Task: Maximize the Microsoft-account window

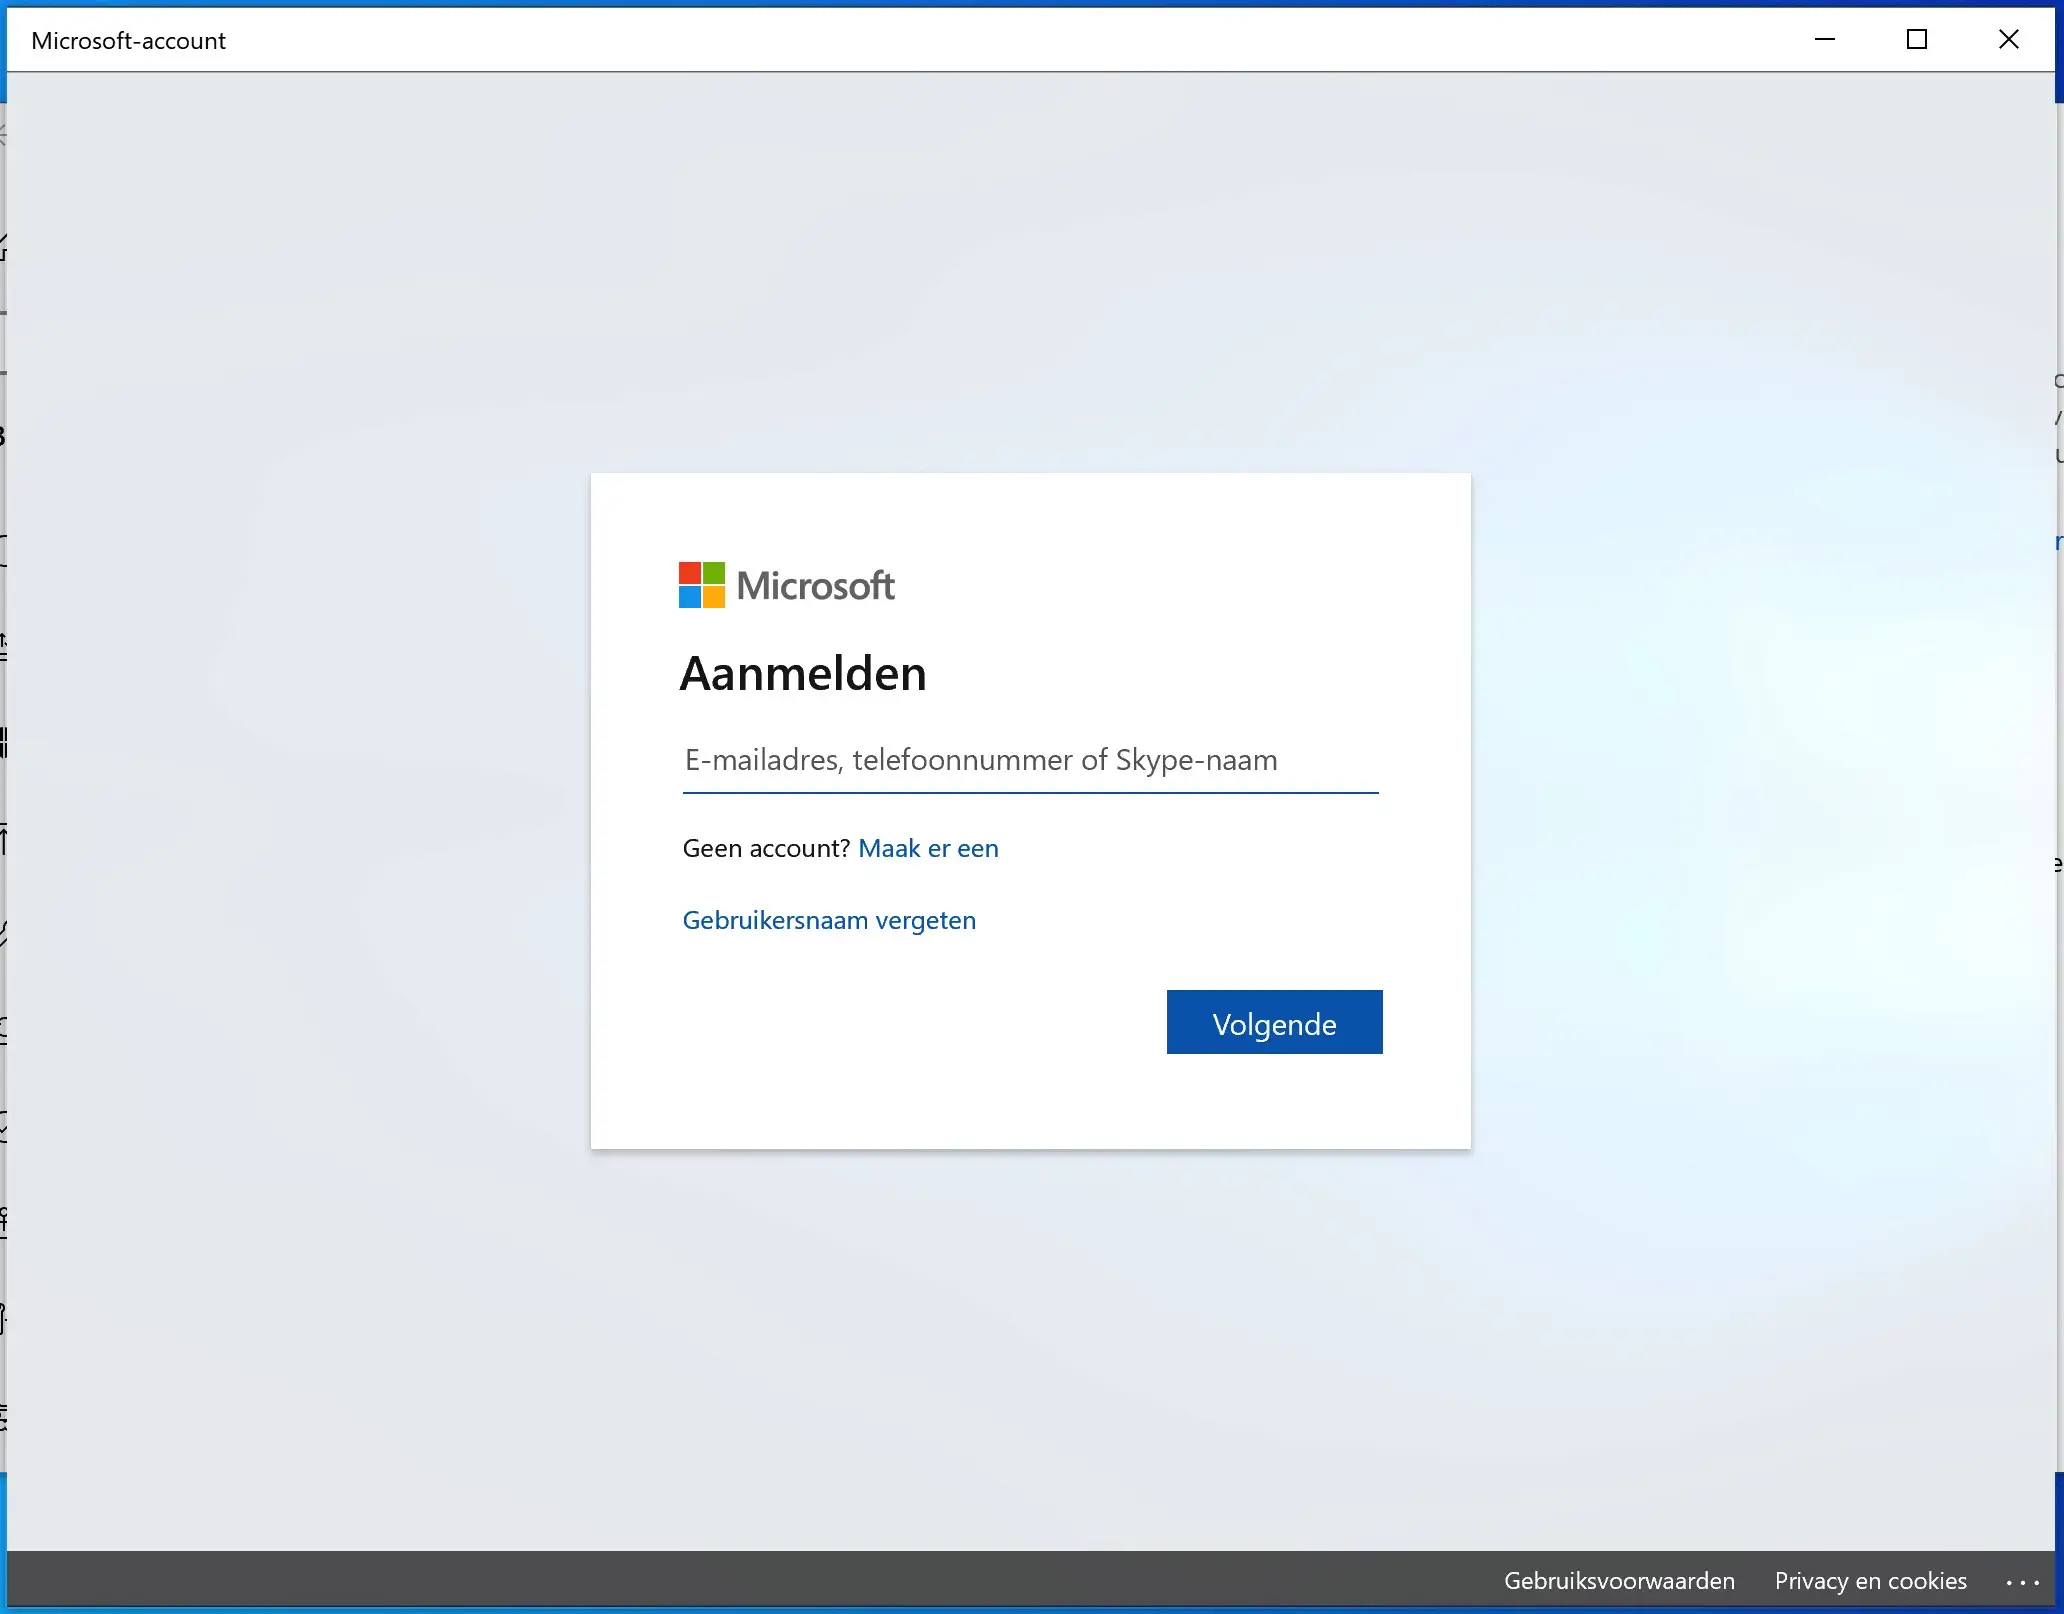Action: coord(1917,40)
